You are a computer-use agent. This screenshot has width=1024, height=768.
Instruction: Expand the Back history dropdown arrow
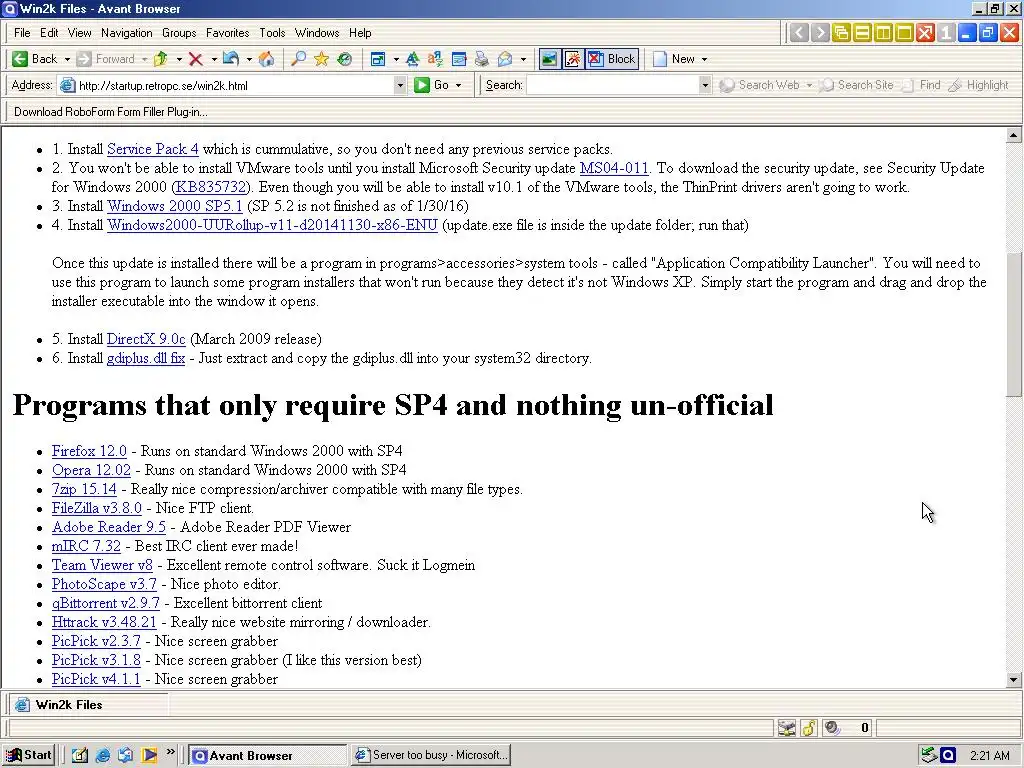coord(67,59)
